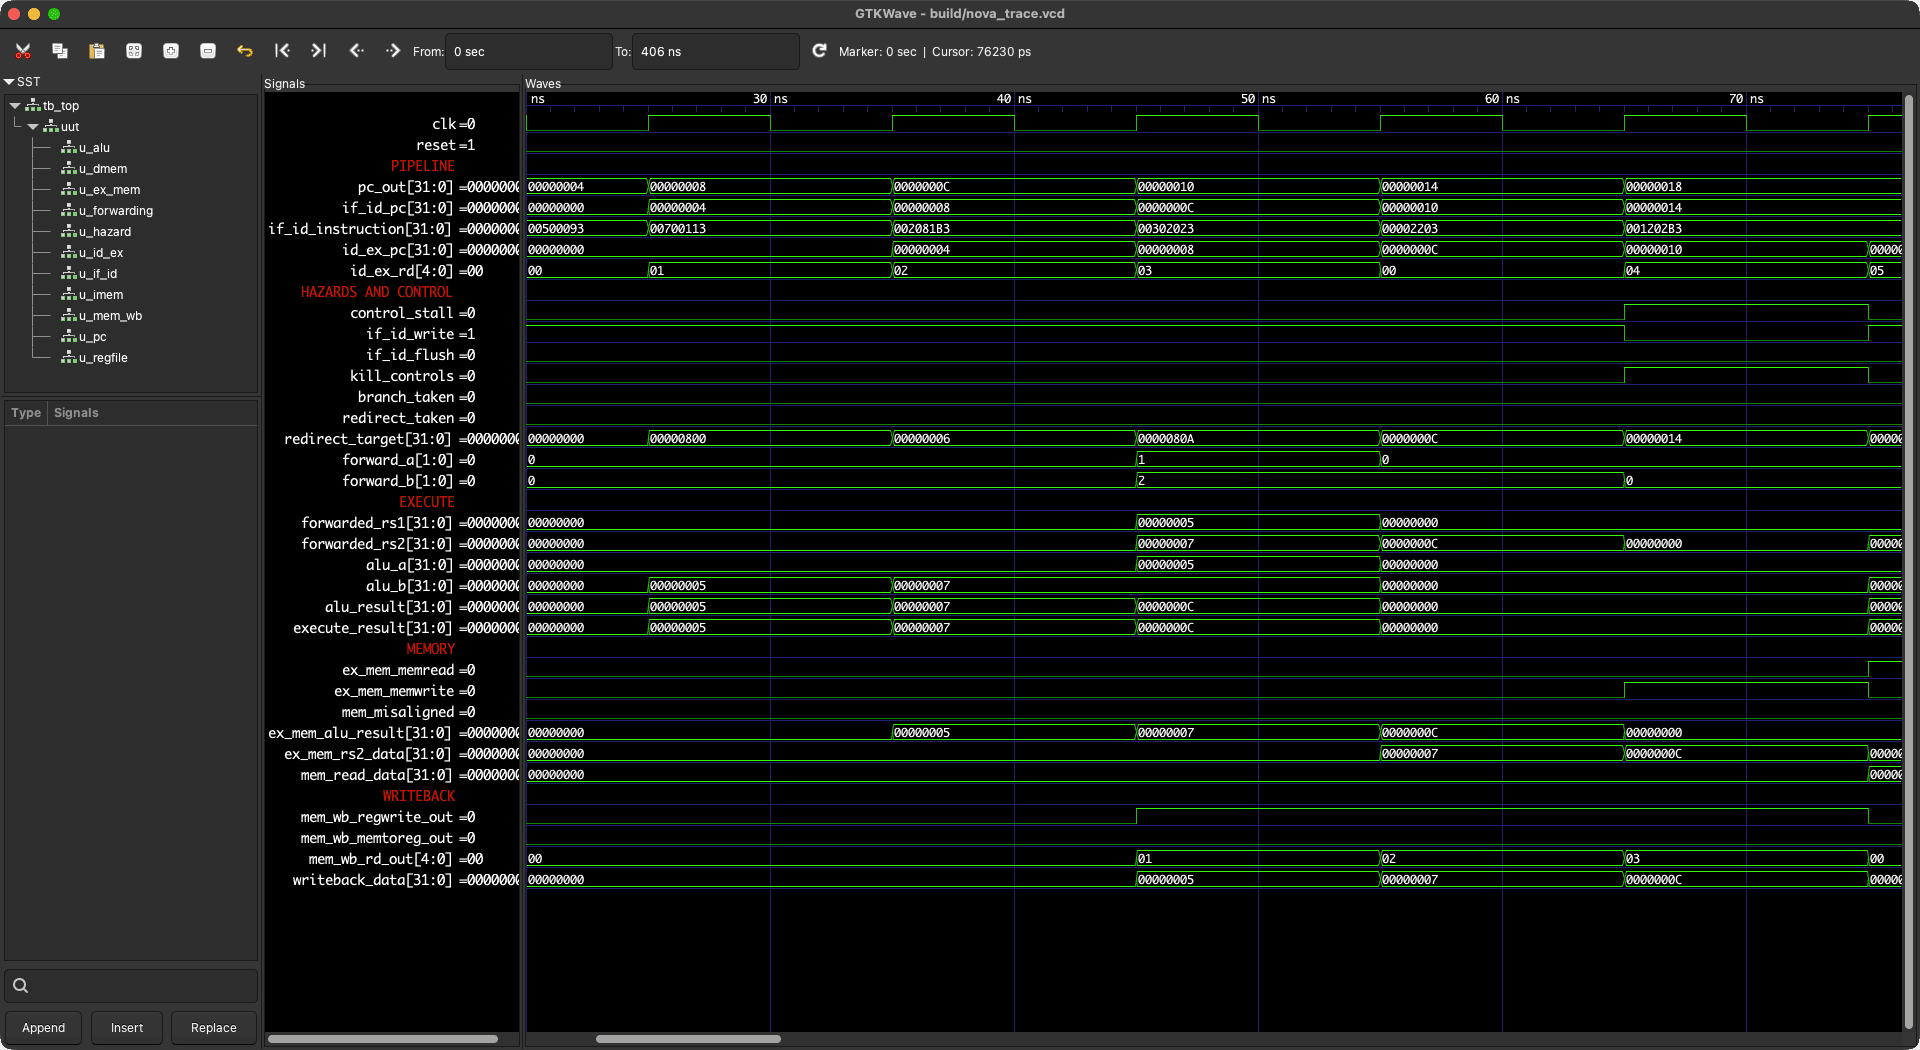Click the 50 ns marker on the time ruler

[x=1258, y=99]
